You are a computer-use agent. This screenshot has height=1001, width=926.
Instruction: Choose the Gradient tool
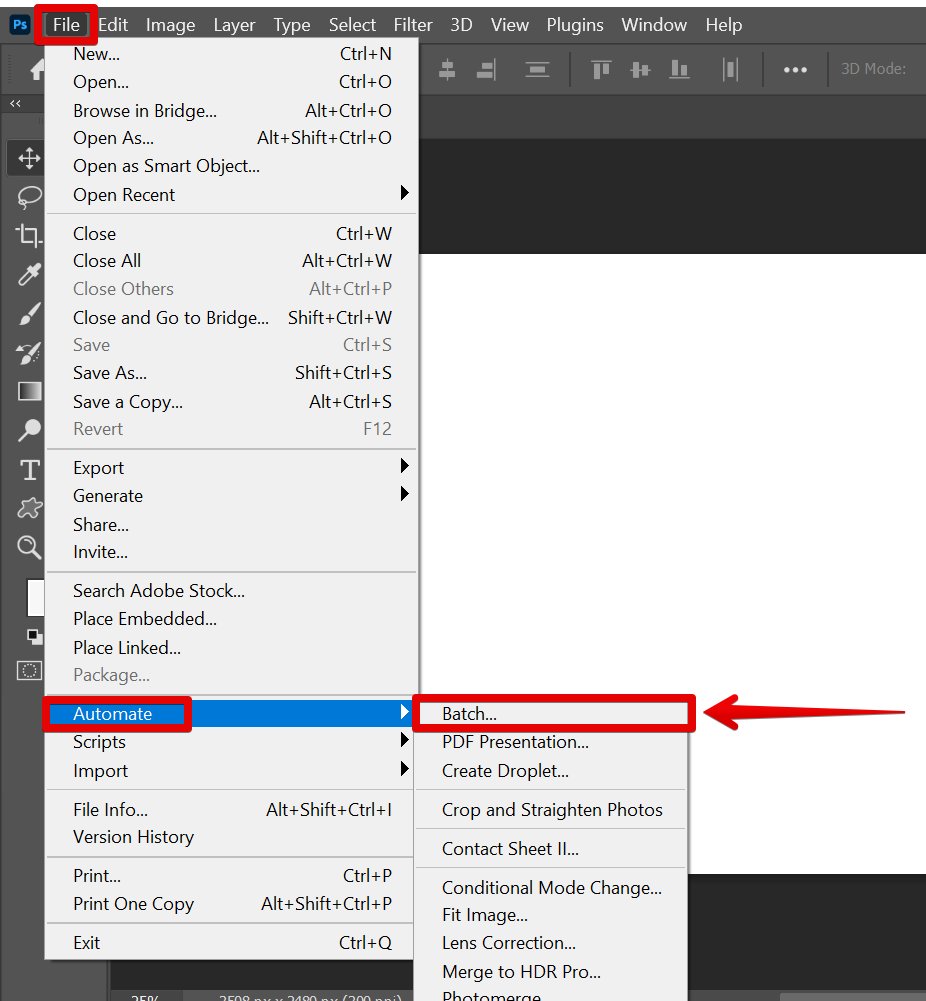(29, 391)
